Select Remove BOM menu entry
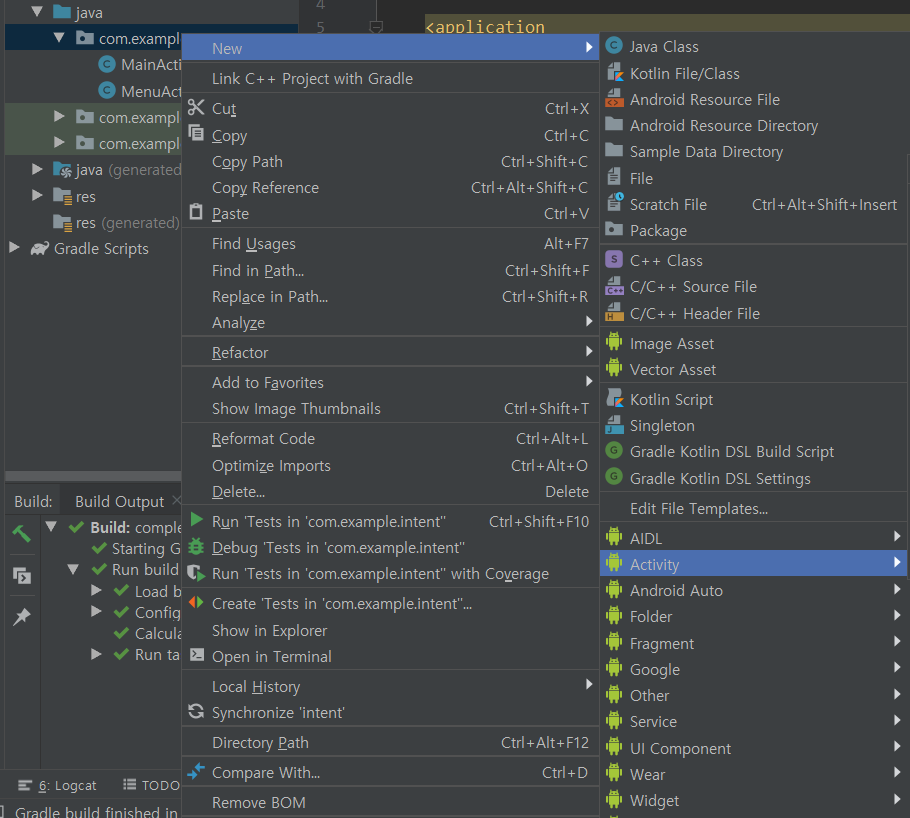Screen dimensions: 910x818 (391, 802)
